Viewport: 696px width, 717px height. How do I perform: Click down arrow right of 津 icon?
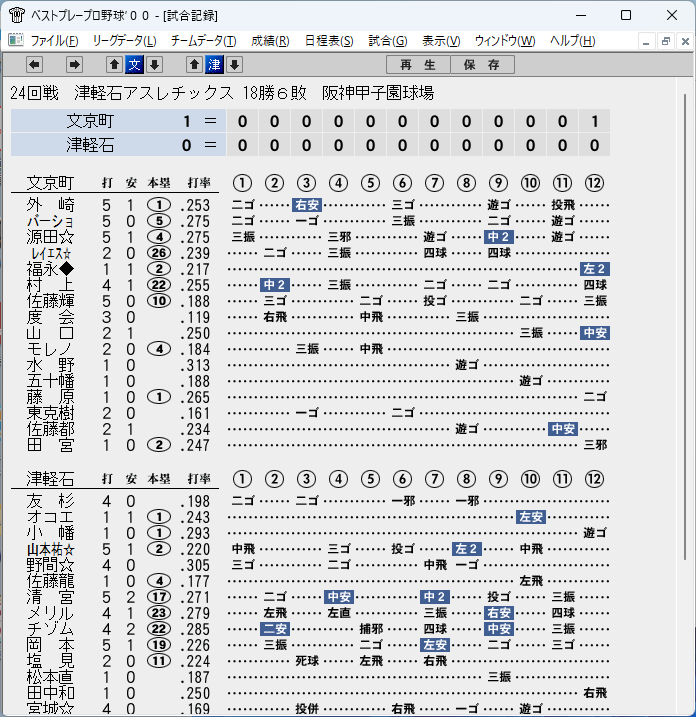235,64
